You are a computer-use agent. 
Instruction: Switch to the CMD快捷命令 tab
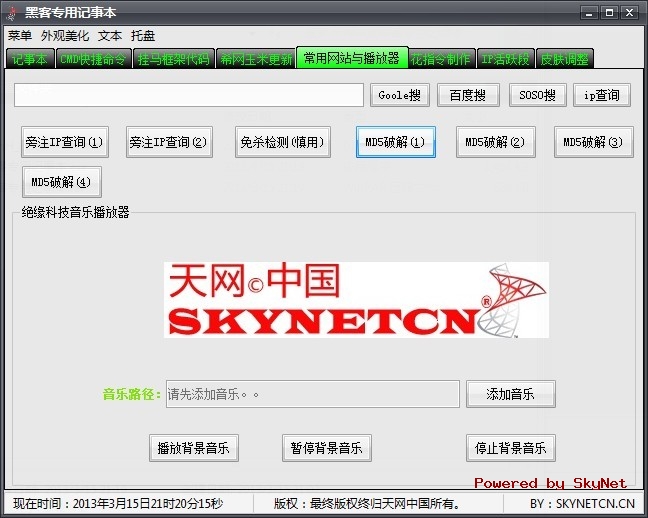[x=93, y=58]
